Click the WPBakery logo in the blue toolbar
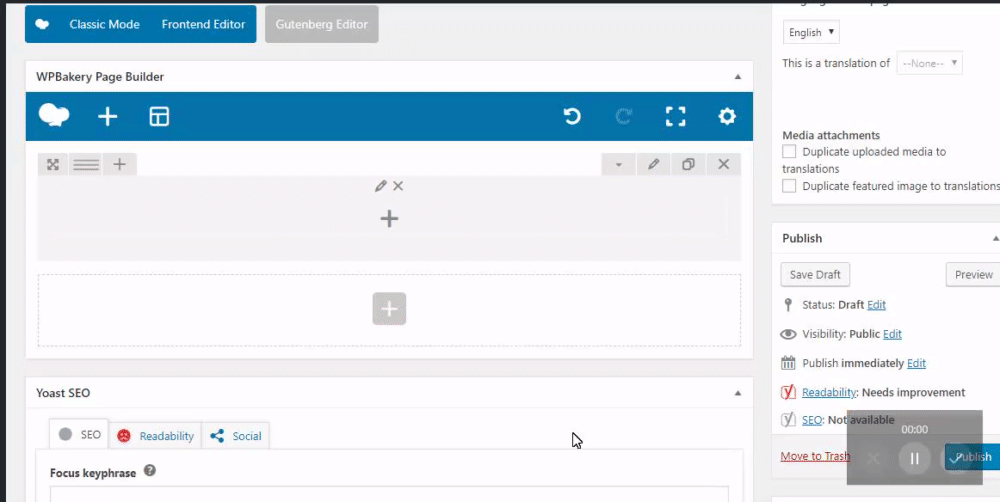 coord(54,116)
